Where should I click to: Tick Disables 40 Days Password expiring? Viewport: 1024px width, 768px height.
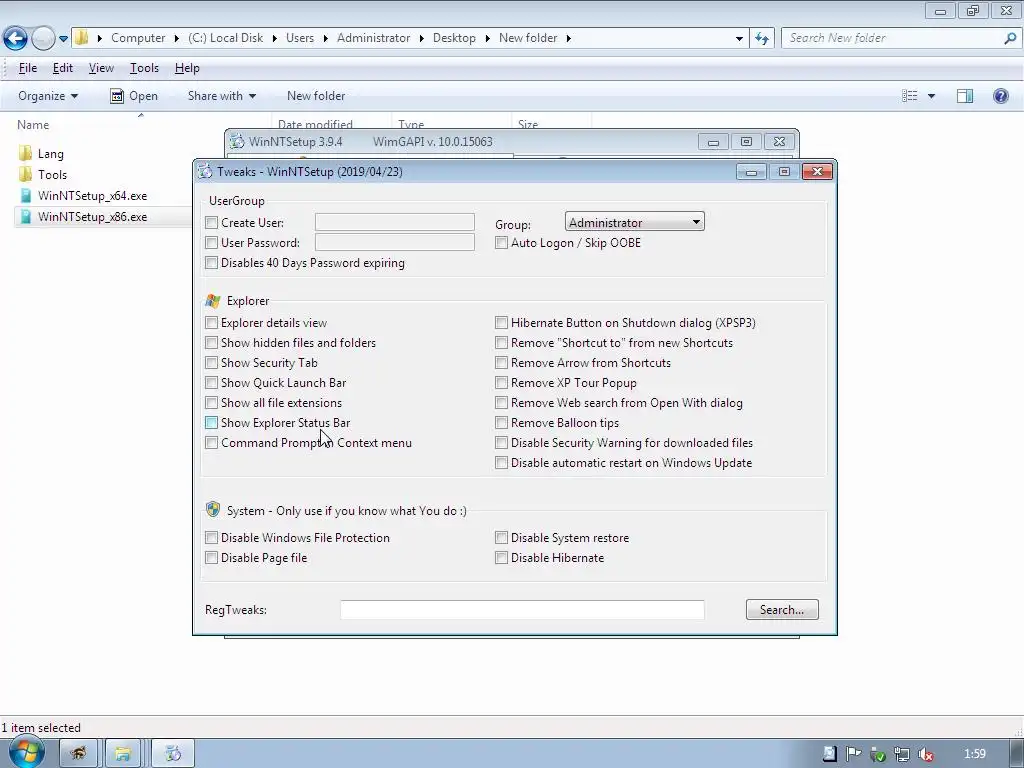(211, 263)
